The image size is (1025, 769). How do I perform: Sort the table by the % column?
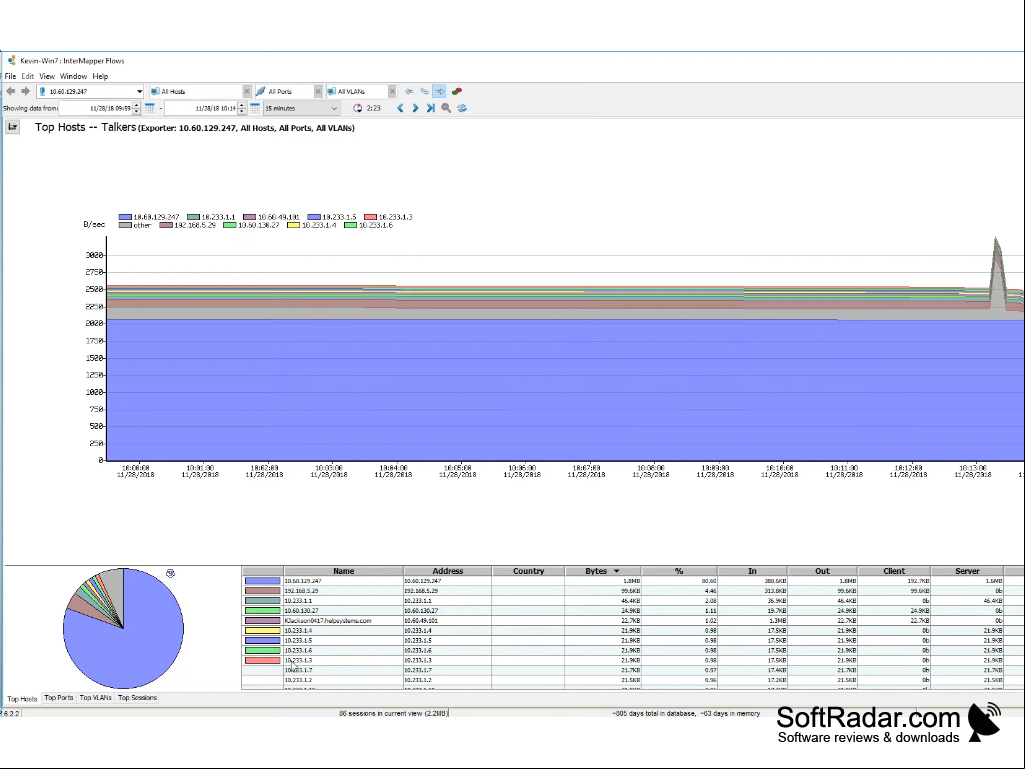pyautogui.click(x=679, y=571)
